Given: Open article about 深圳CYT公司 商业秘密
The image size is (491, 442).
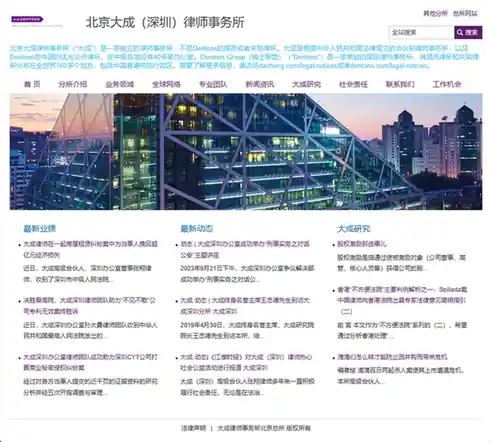Looking at the screenshot, I should click(90, 362).
